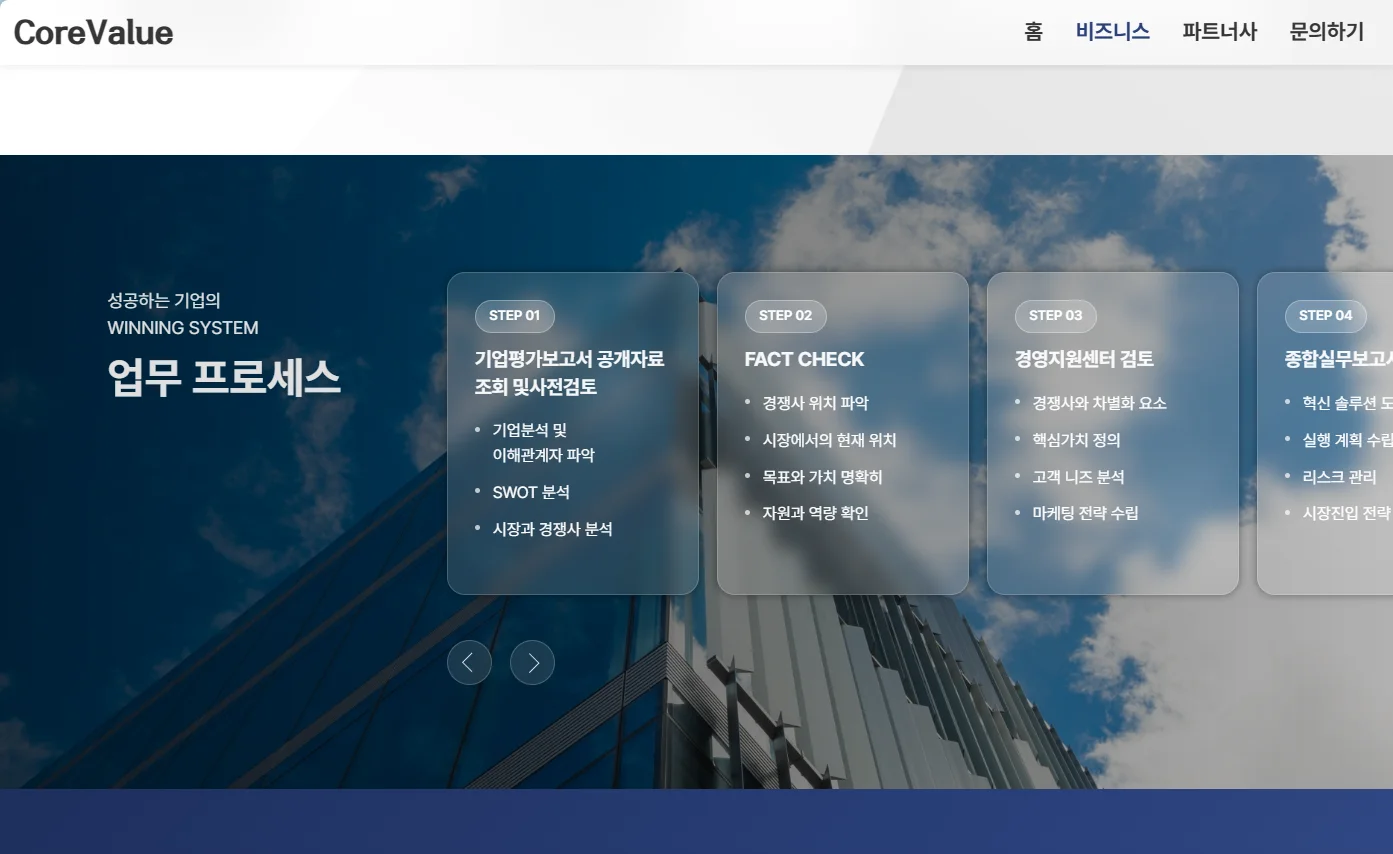The width and height of the screenshot is (1393, 854).
Task: Click the 시장과 경쟁사 분석 bullet
Action: [x=552, y=529]
